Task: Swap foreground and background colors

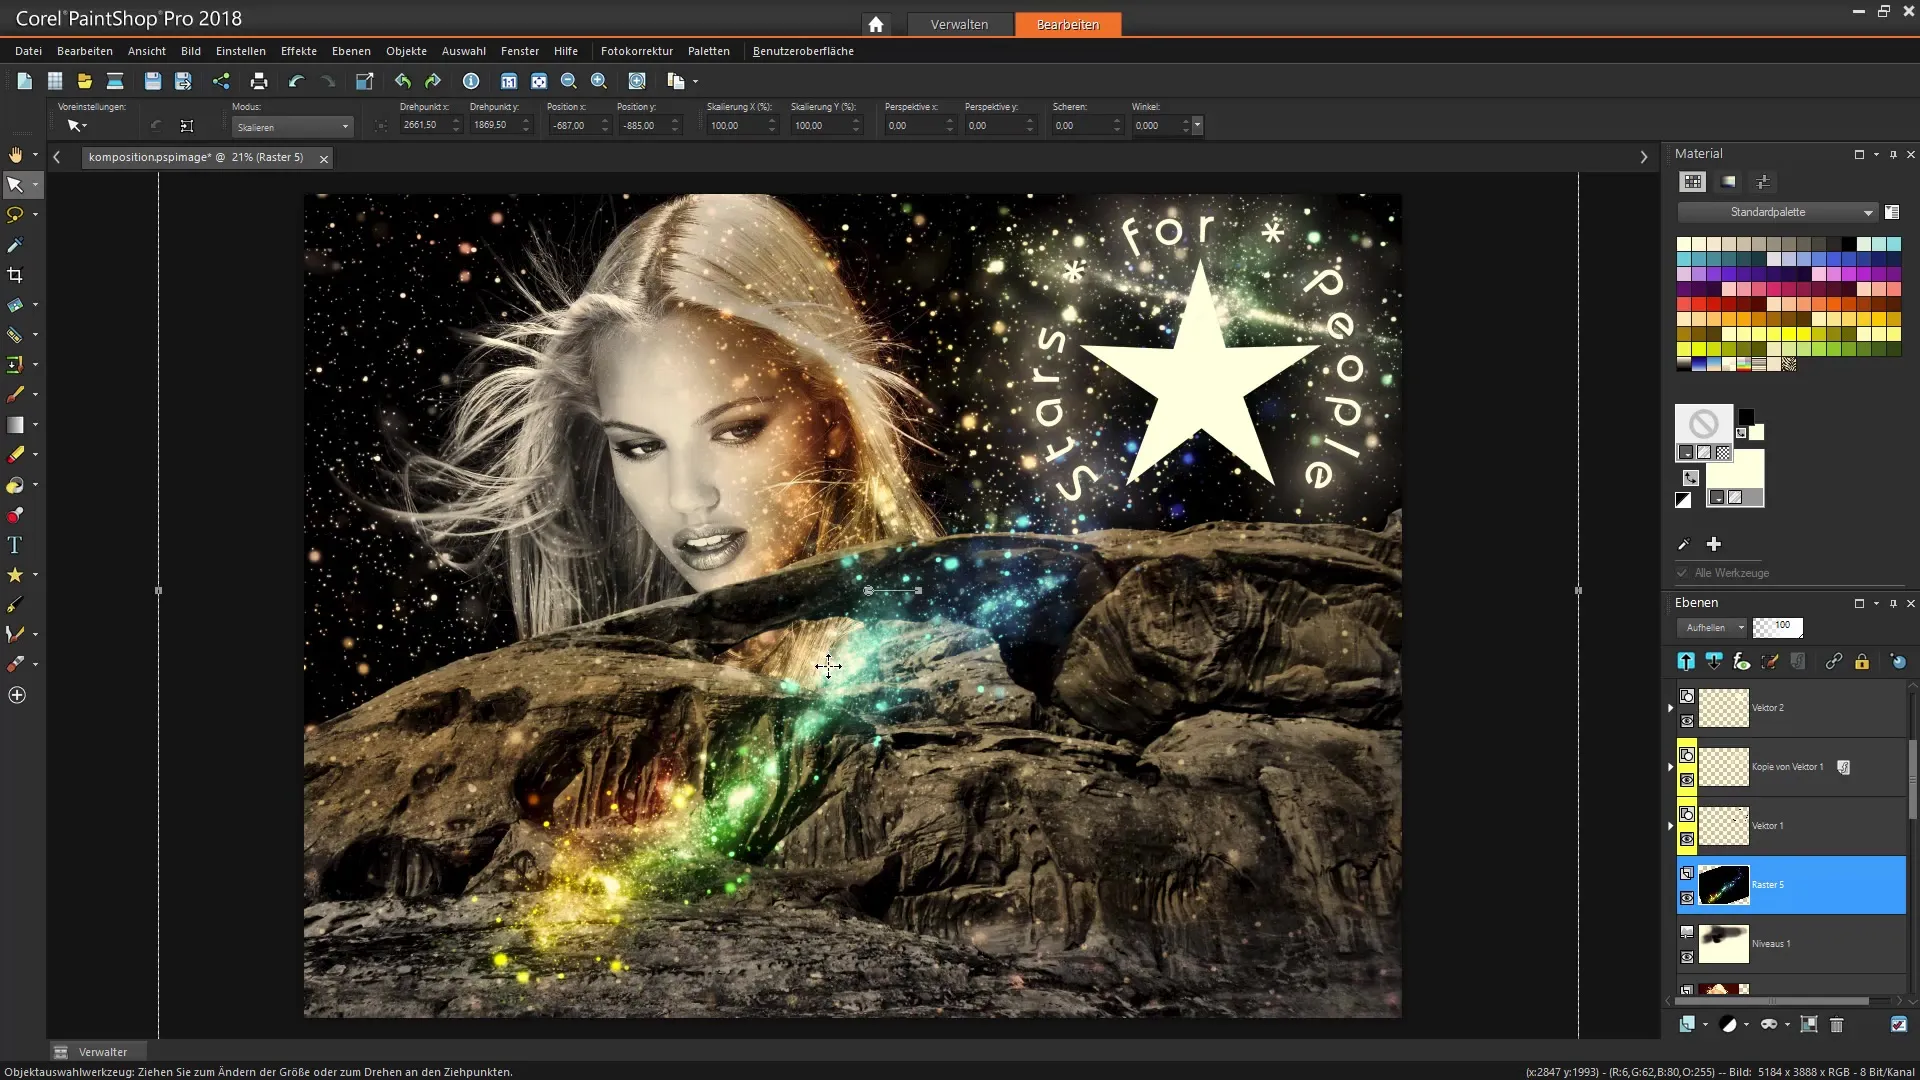Action: (1690, 478)
